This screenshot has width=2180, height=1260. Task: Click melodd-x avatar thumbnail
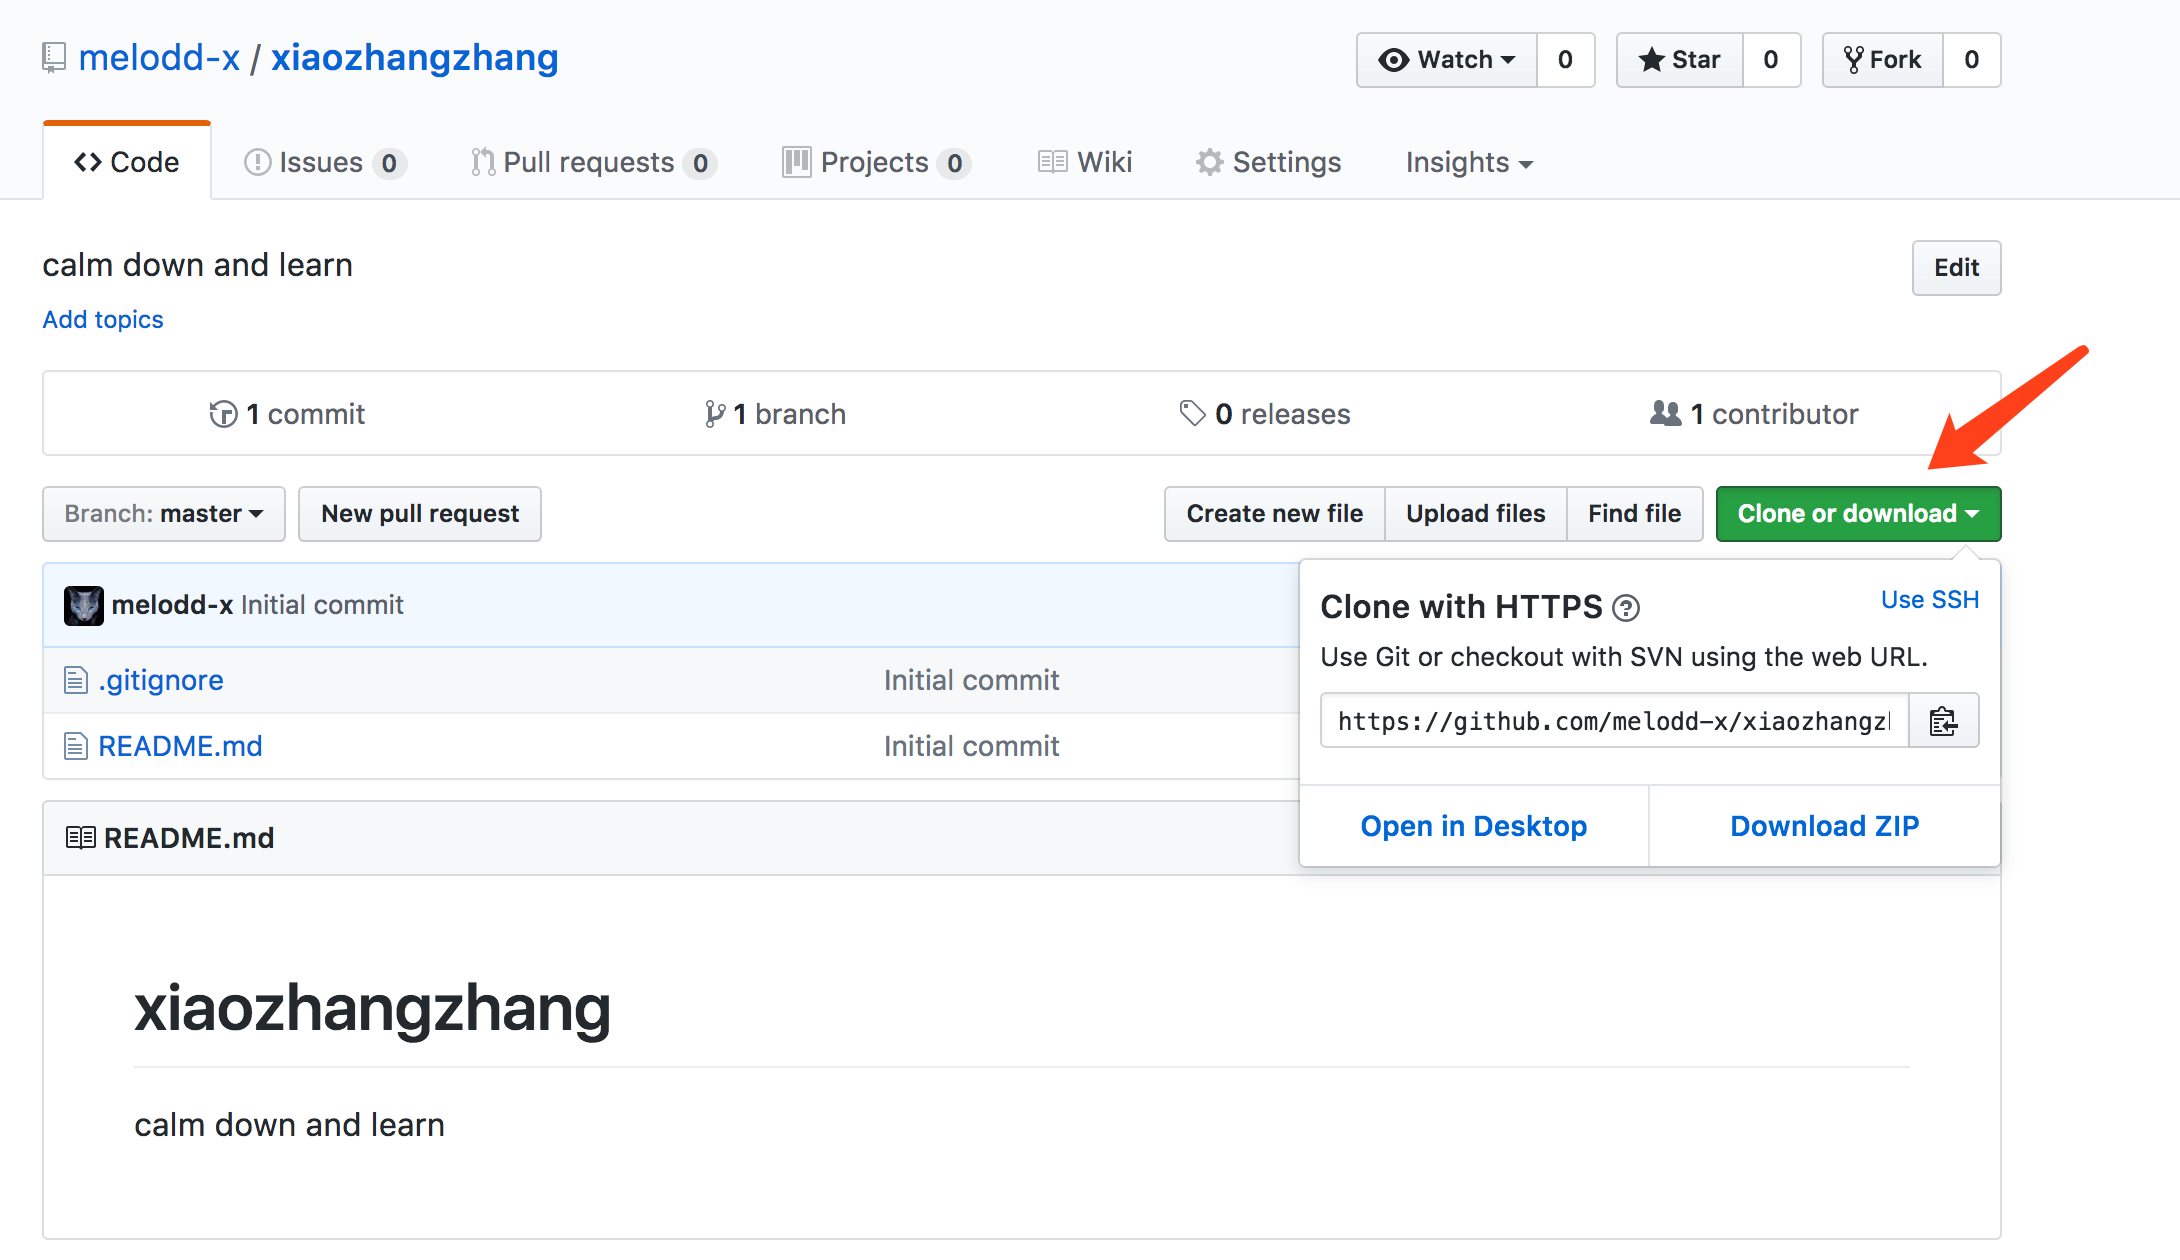[83, 605]
